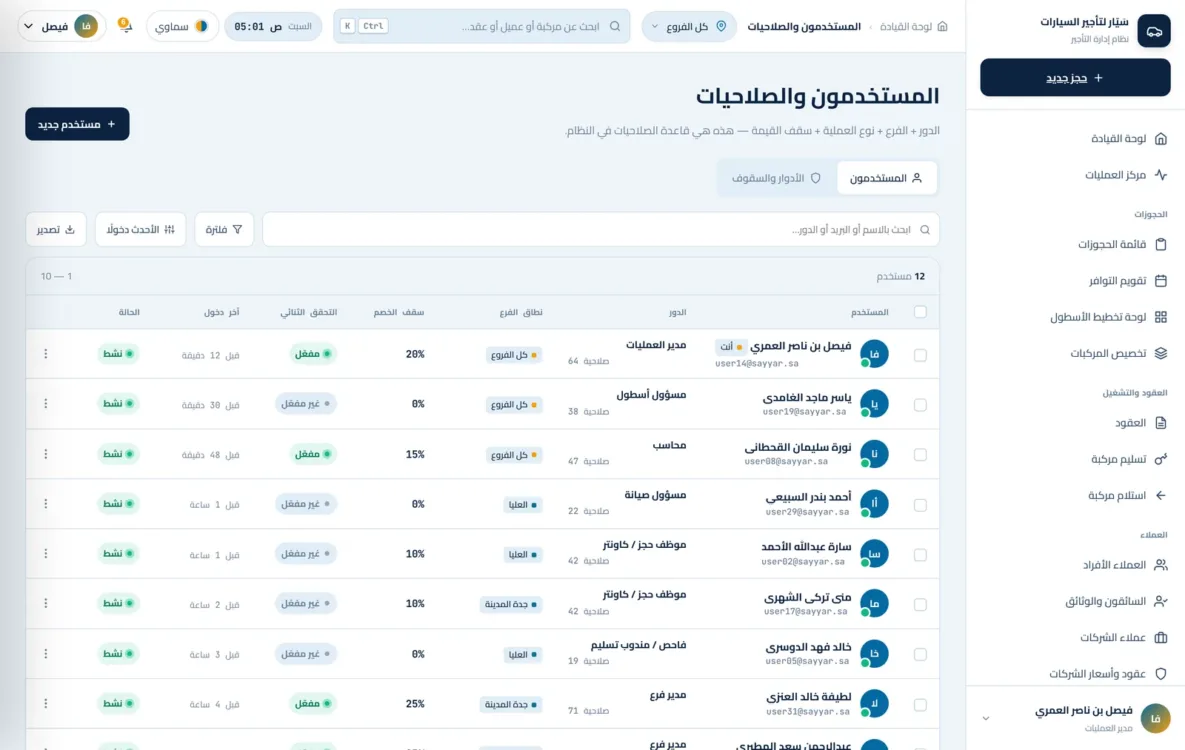Check the row for منى تركي الشهري

point(920,604)
